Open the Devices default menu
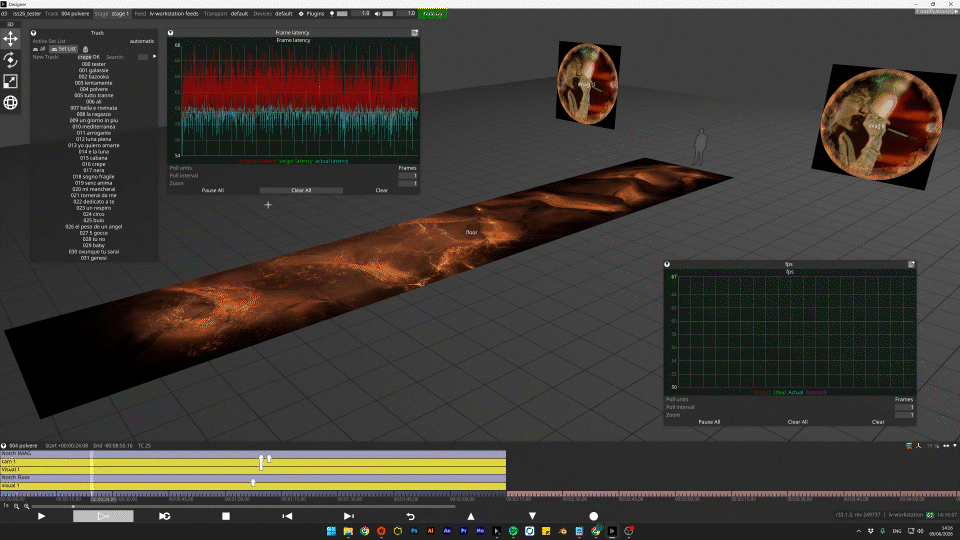 pos(272,13)
